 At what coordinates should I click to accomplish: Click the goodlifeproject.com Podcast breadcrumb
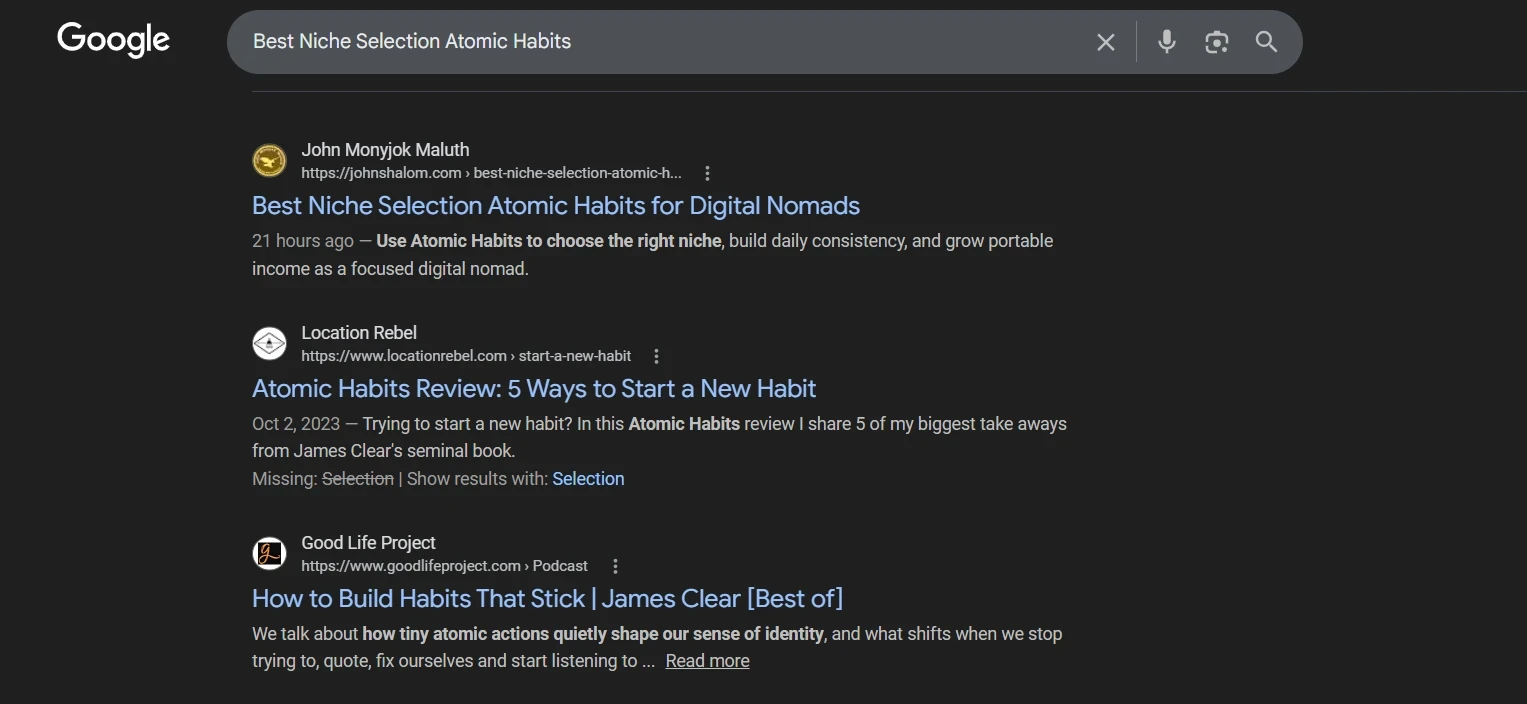(x=444, y=566)
